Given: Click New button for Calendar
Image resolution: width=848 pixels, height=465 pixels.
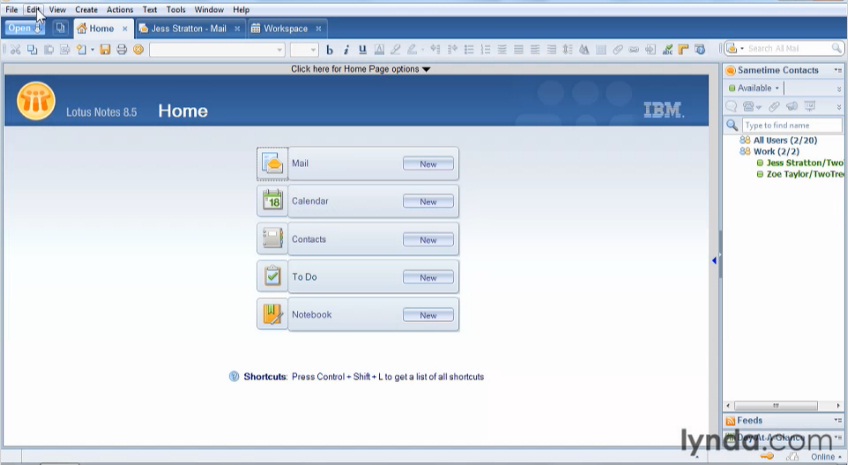Looking at the screenshot, I should (x=428, y=202).
